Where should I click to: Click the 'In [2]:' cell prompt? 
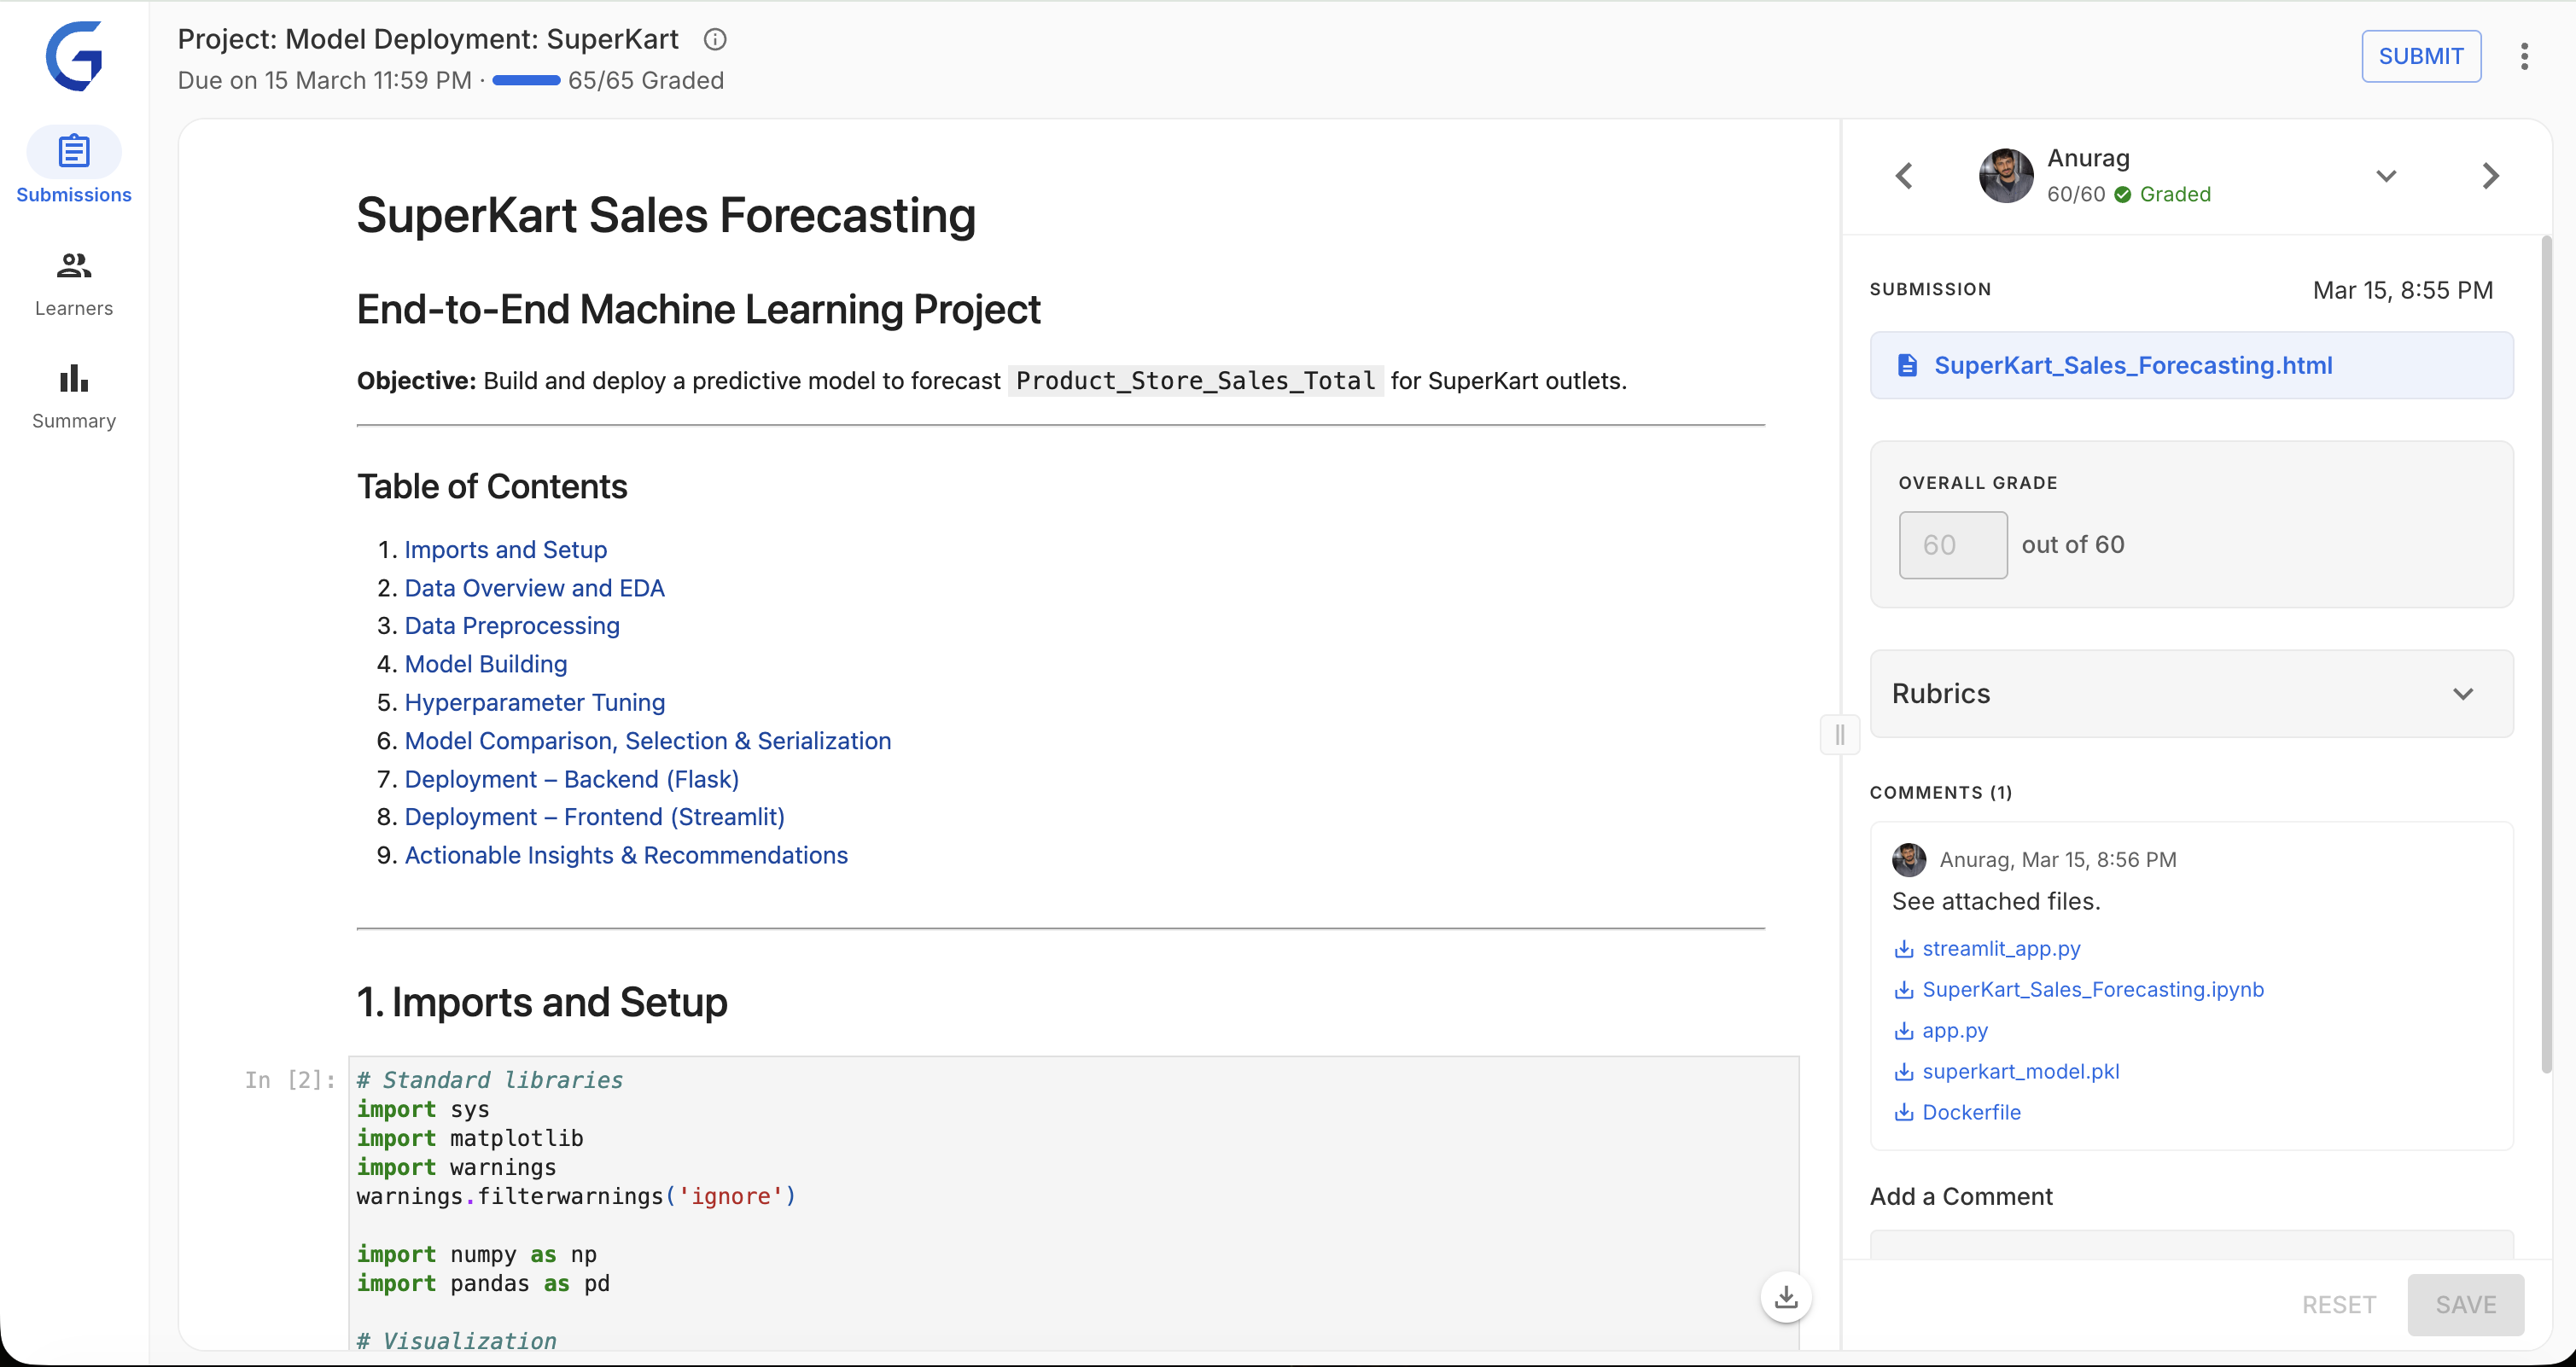[x=290, y=1080]
